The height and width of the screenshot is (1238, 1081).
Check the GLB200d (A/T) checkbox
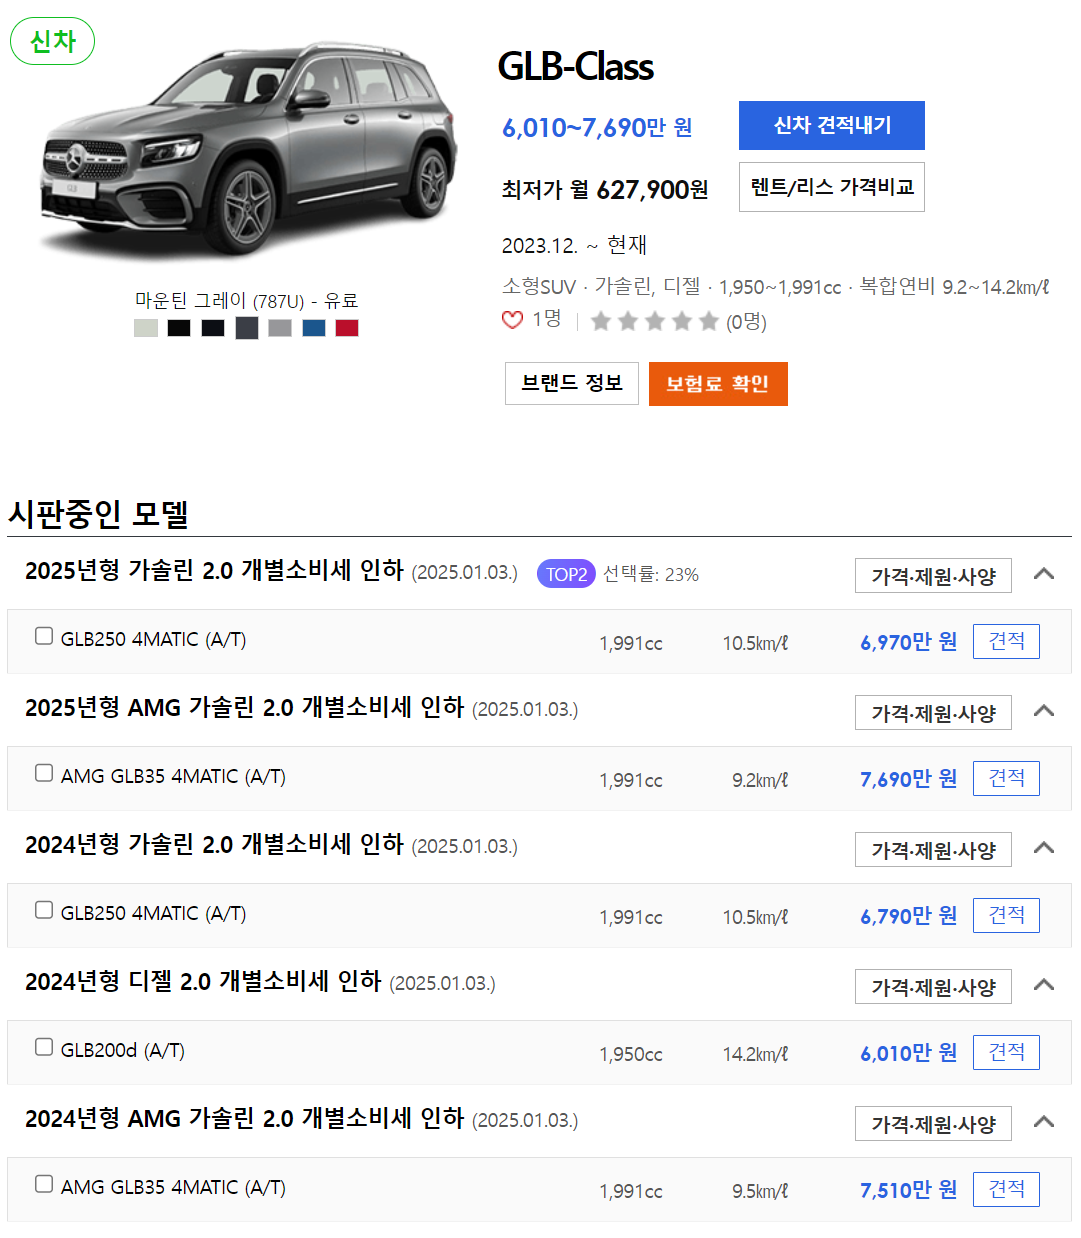point(44,1047)
